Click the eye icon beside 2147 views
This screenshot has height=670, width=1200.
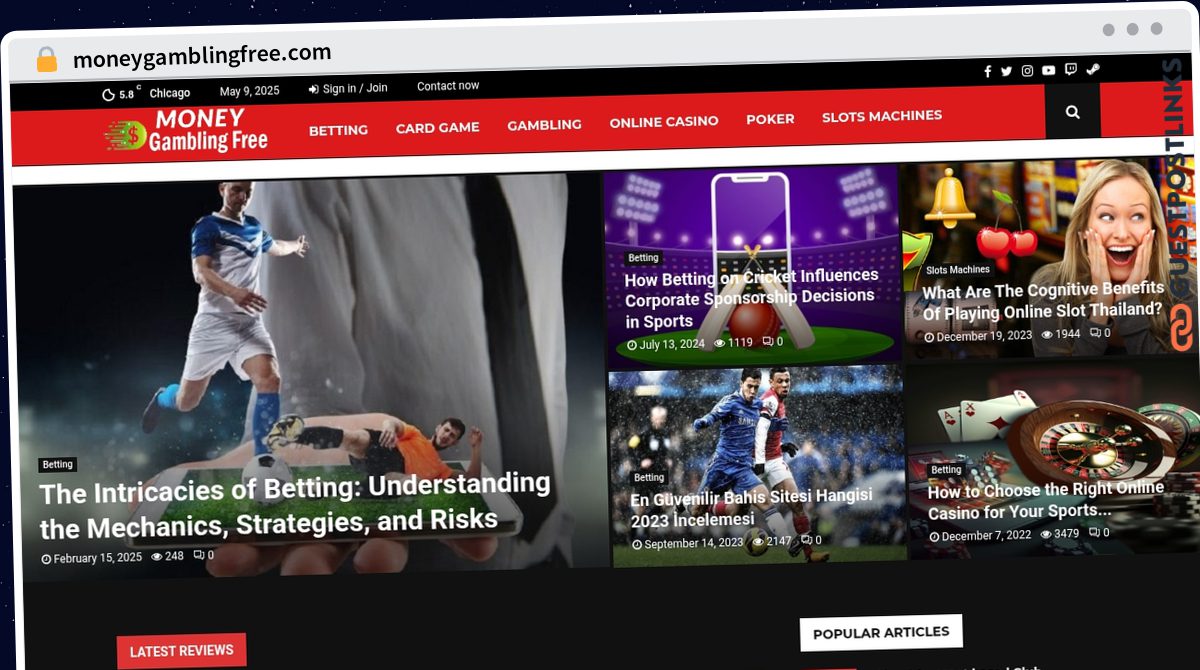pyautogui.click(x=758, y=542)
